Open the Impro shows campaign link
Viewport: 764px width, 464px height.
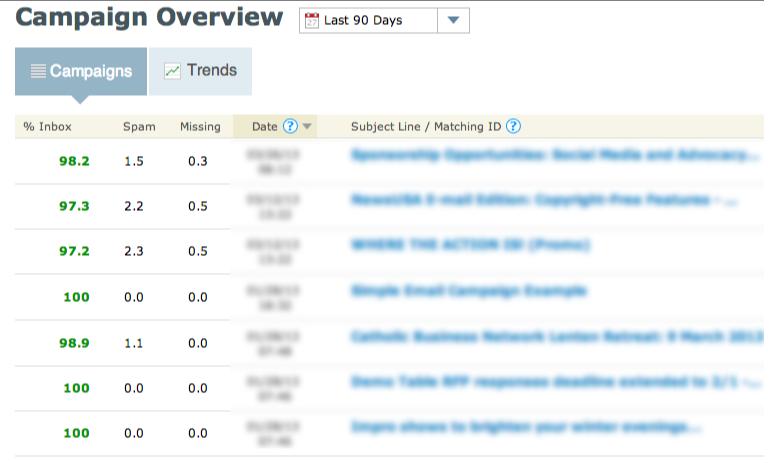(x=526, y=427)
